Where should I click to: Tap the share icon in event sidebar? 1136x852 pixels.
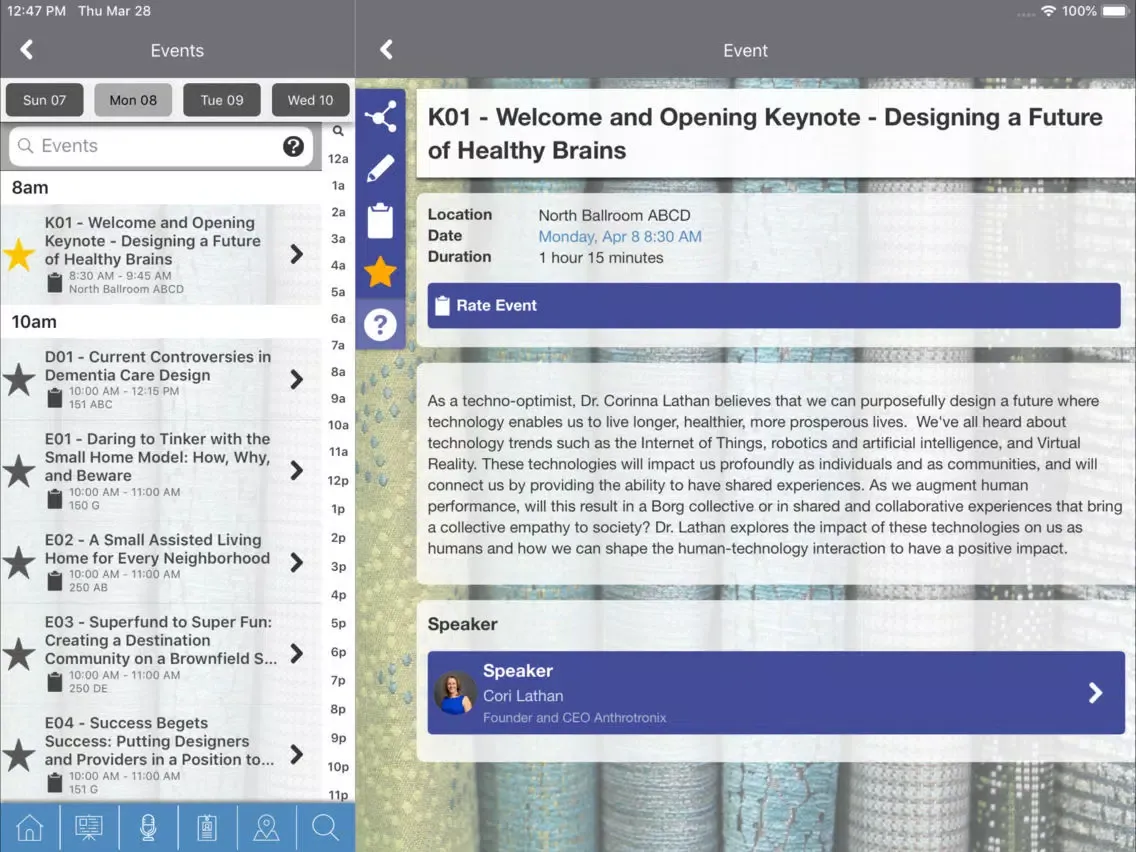[380, 117]
